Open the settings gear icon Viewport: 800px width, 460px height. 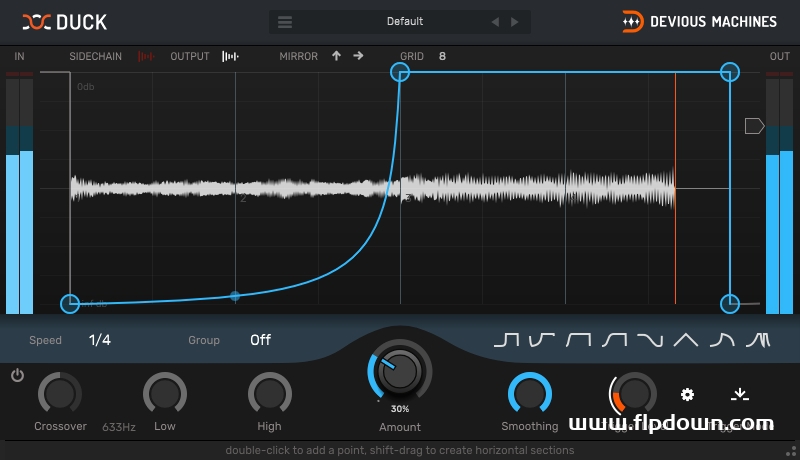[687, 395]
